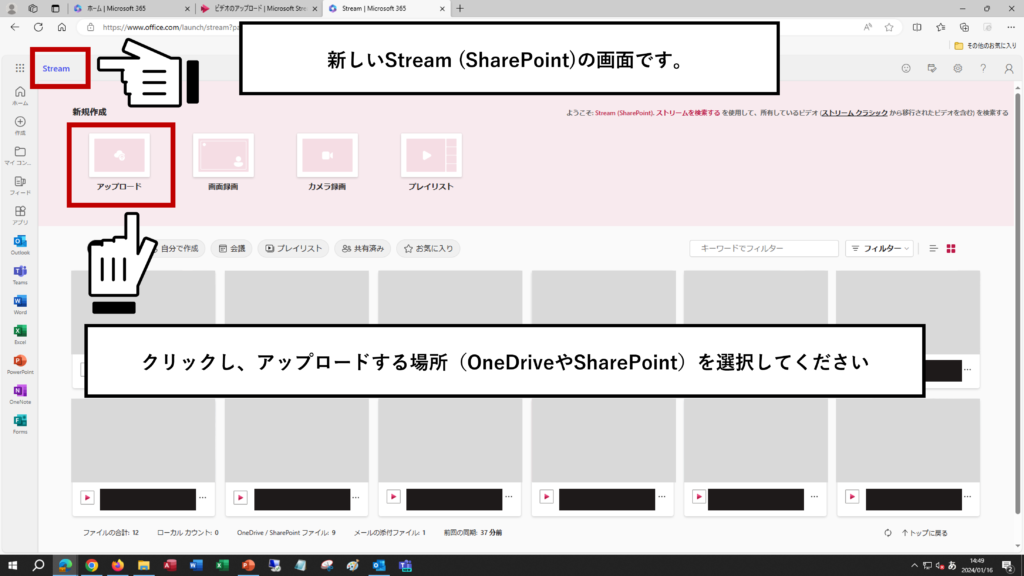Open the feedback smiley icon

click(x=906, y=68)
